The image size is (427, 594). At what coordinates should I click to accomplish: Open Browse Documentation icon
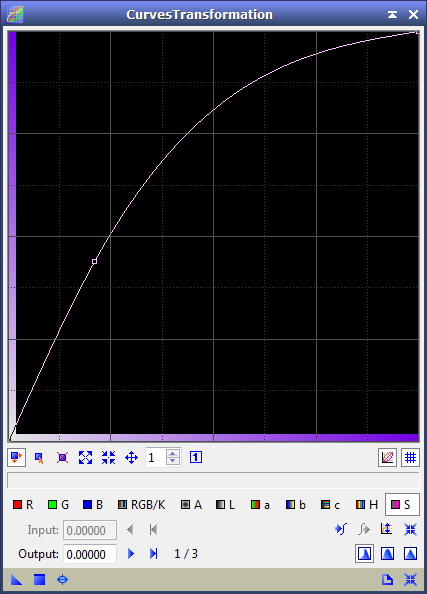[387, 580]
